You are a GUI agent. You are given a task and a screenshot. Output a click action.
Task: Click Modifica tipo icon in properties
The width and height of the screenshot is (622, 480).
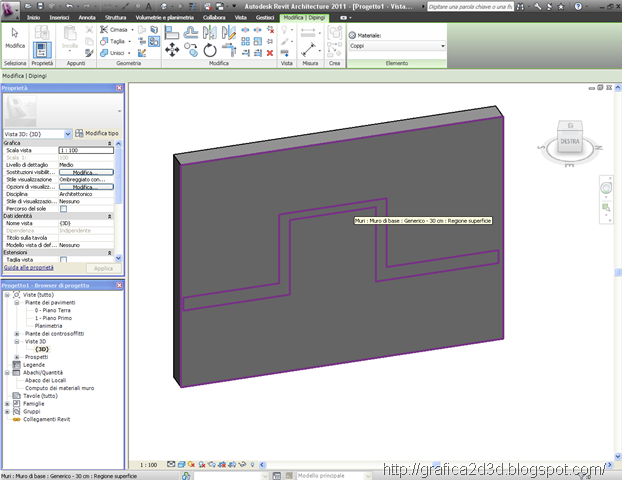[79, 133]
